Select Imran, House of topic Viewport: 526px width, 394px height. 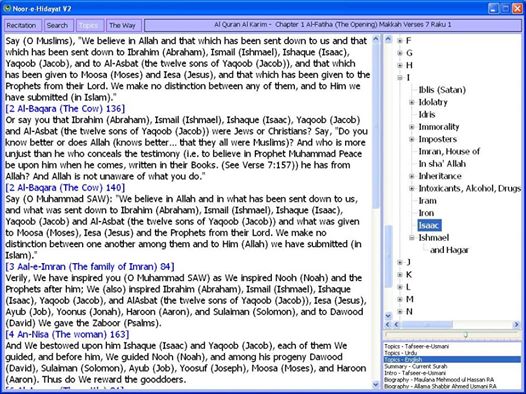point(449,152)
